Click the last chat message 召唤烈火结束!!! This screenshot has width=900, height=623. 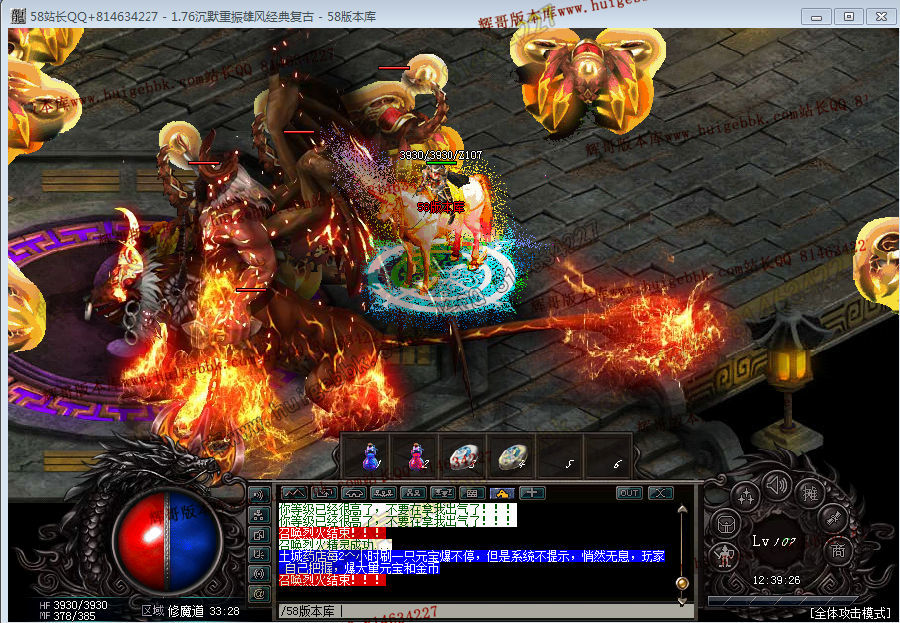click(332, 581)
